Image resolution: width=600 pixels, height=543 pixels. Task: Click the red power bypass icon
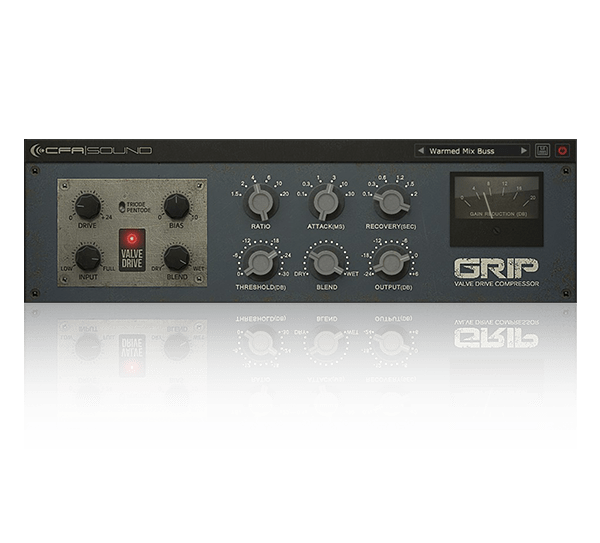562,151
